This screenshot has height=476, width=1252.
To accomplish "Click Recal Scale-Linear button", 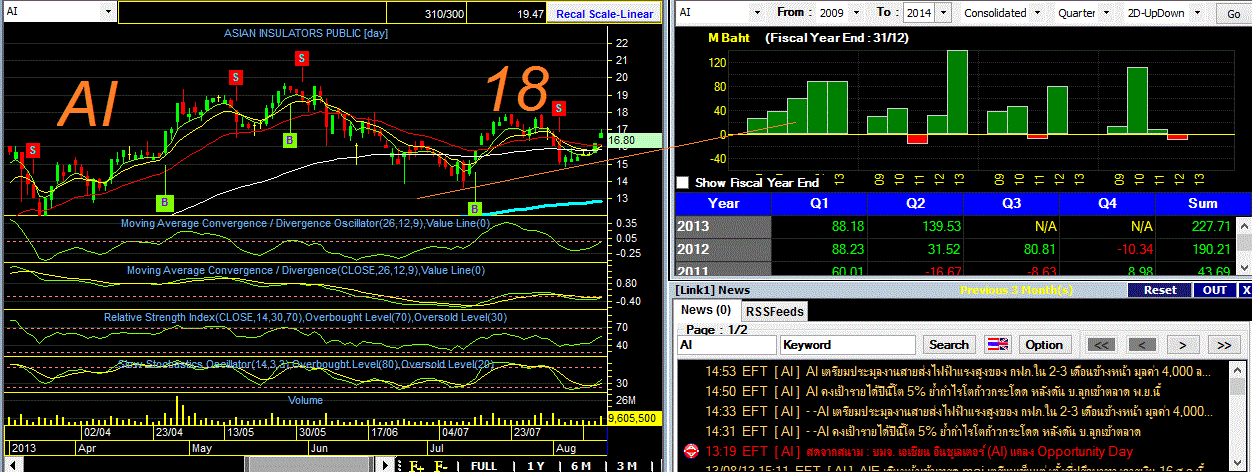I will [x=604, y=14].
